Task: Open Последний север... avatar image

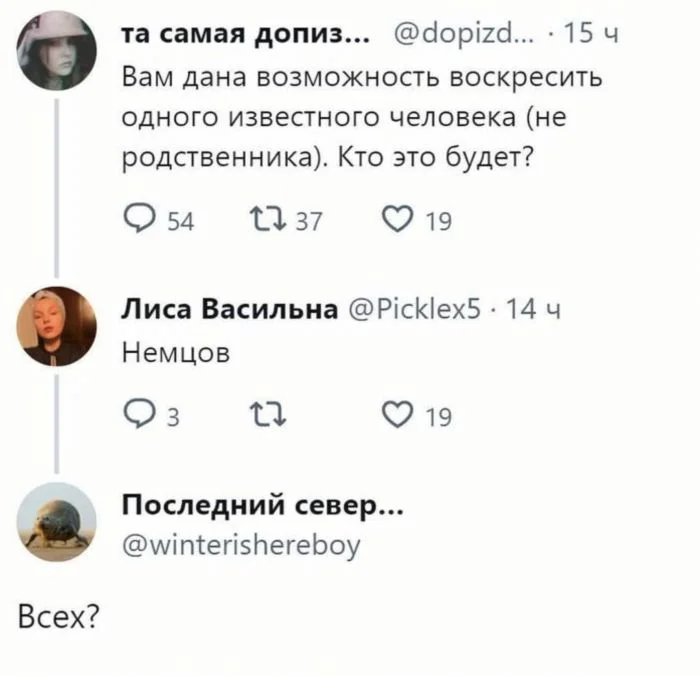Action: [x=56, y=521]
